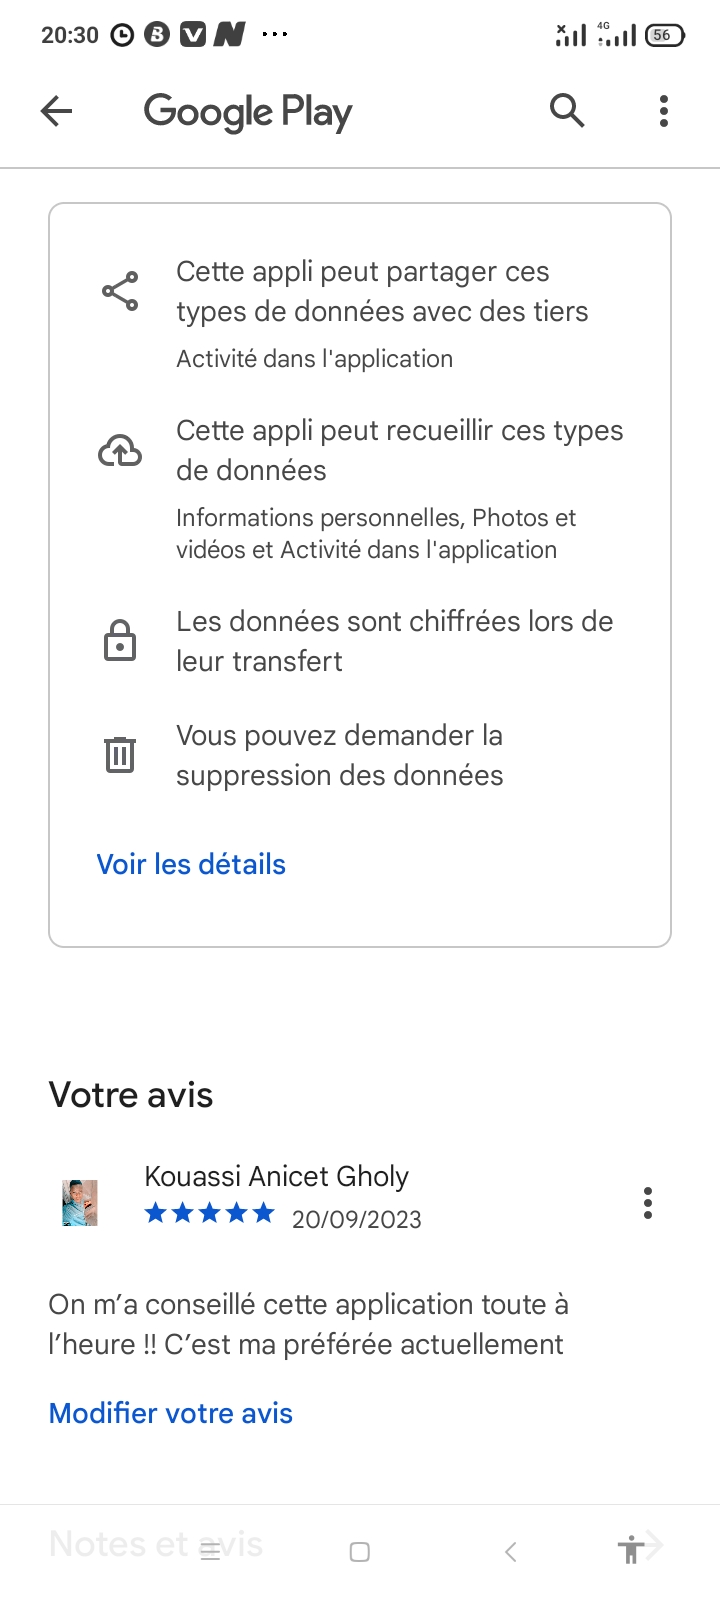Open Modifier votre avis link
The image size is (720, 1600).
point(171,1413)
